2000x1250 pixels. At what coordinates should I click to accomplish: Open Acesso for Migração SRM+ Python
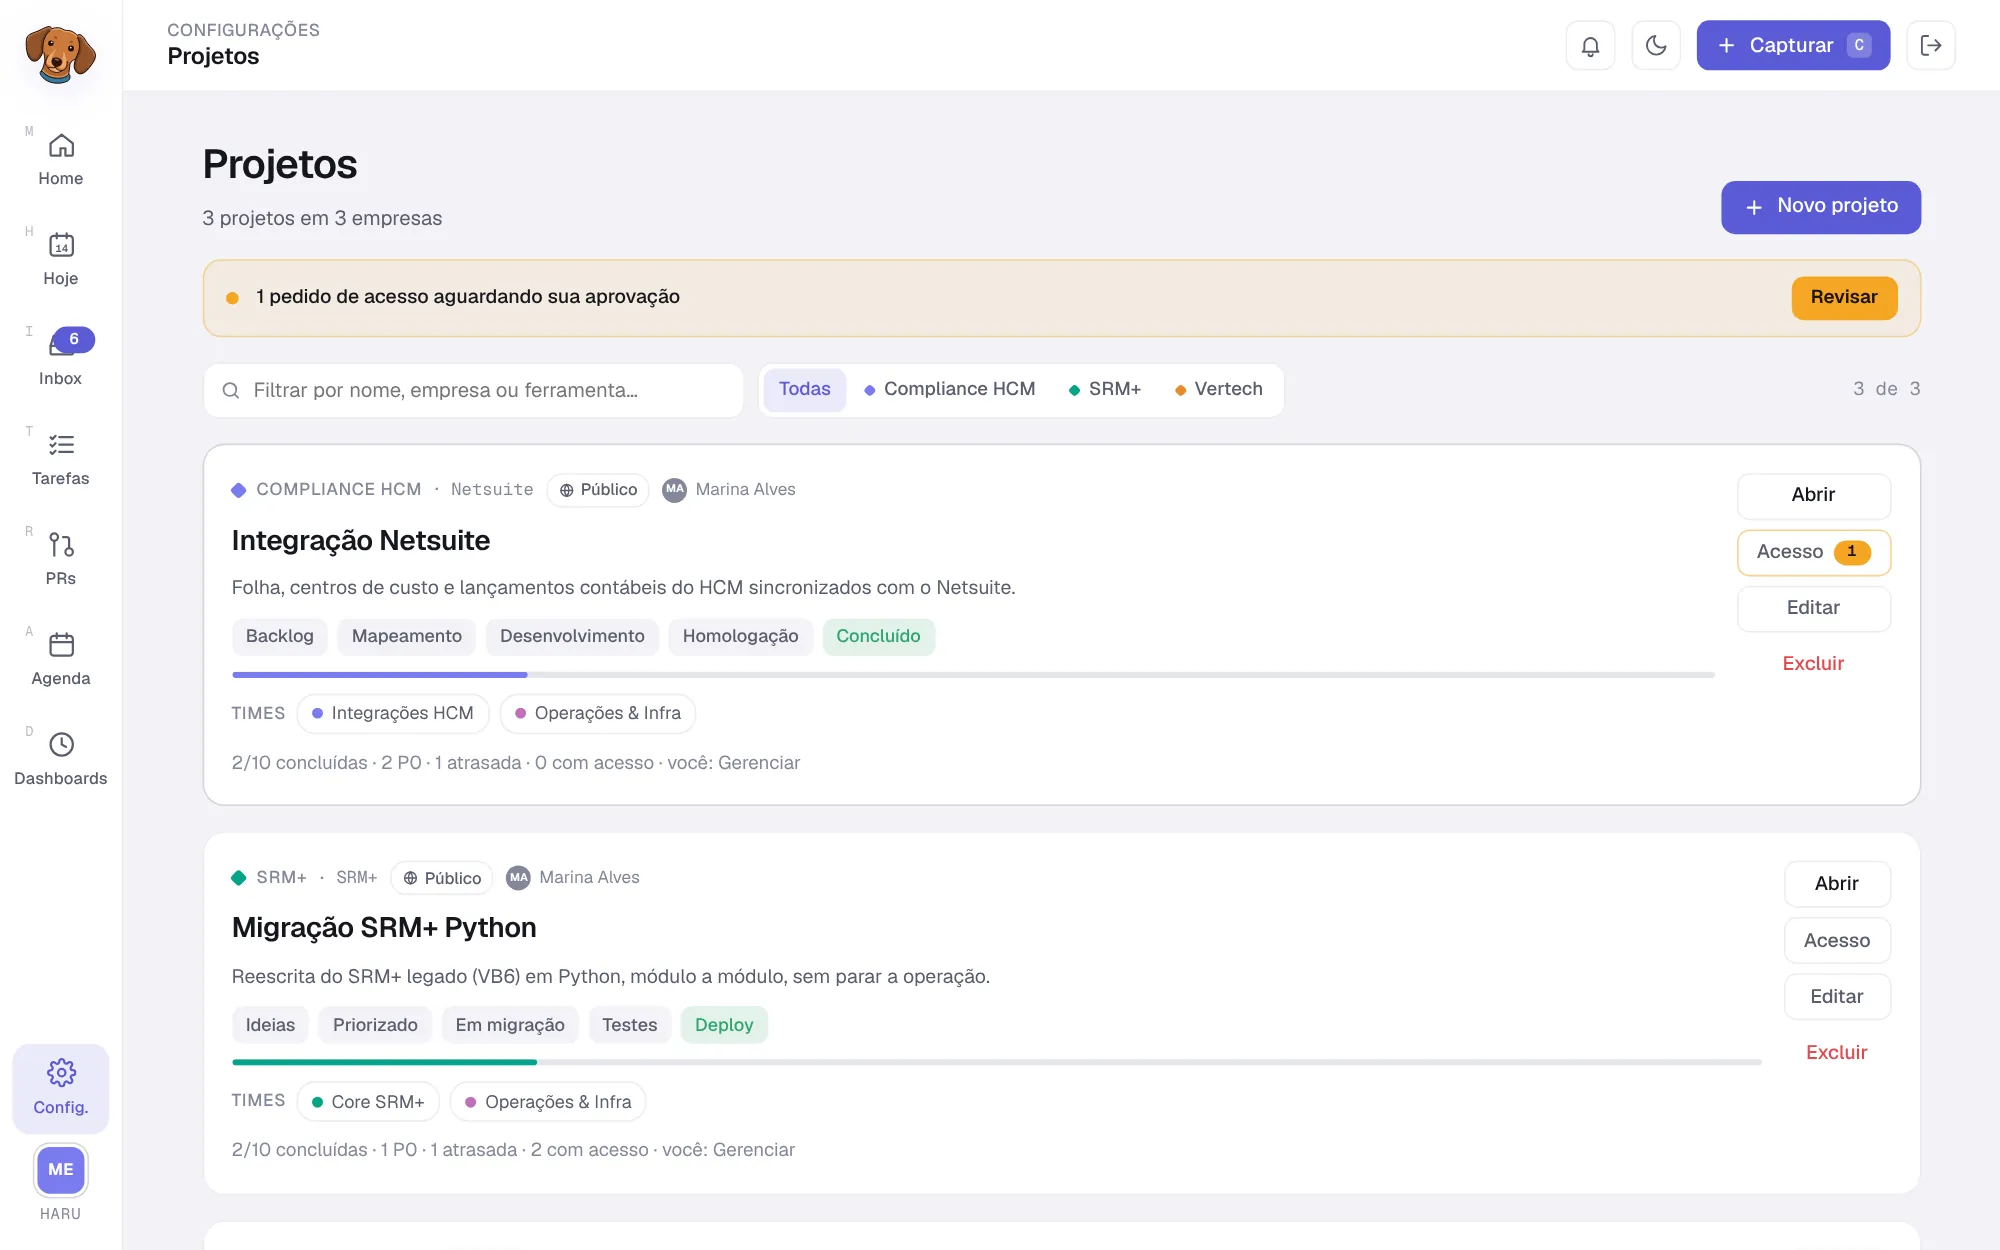click(x=1837, y=940)
